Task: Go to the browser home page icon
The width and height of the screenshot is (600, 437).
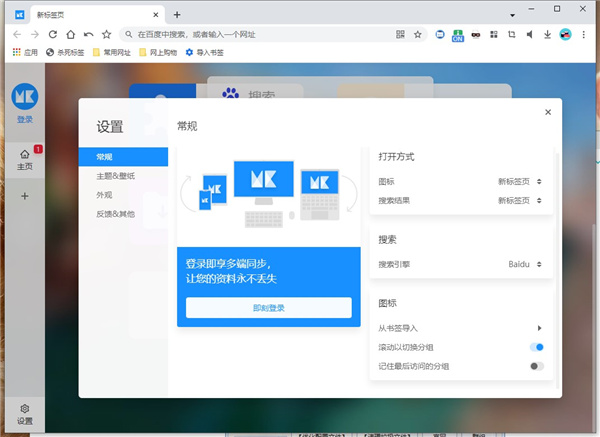Action: 70,34
